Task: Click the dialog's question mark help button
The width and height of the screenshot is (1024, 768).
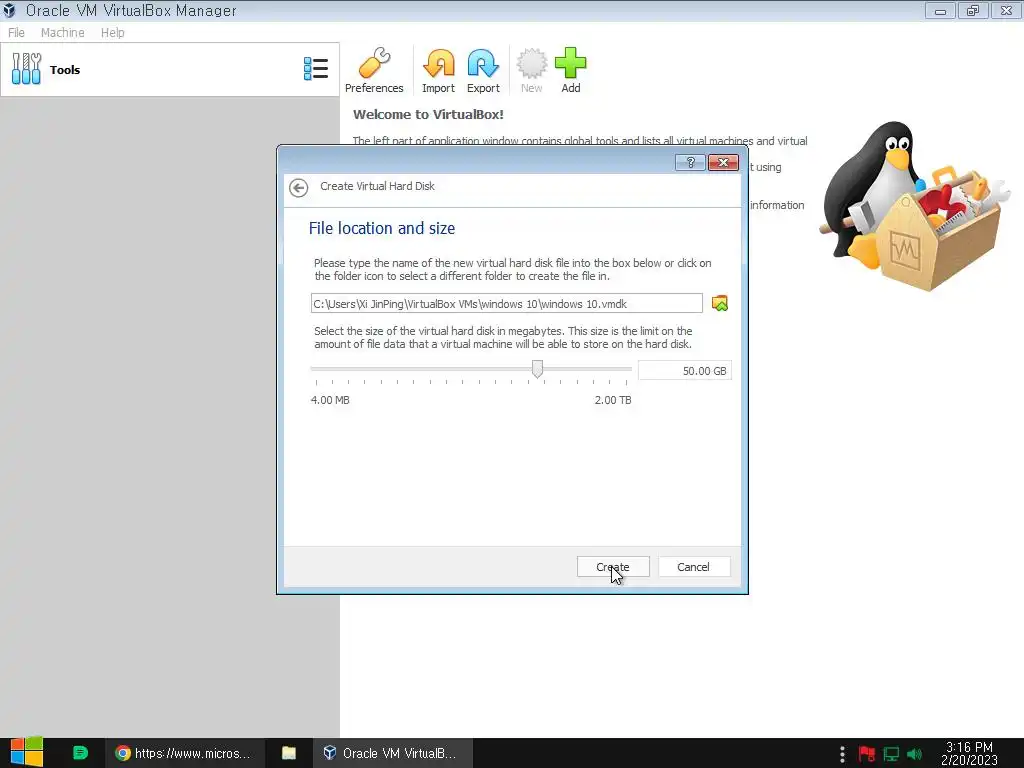Action: (690, 163)
